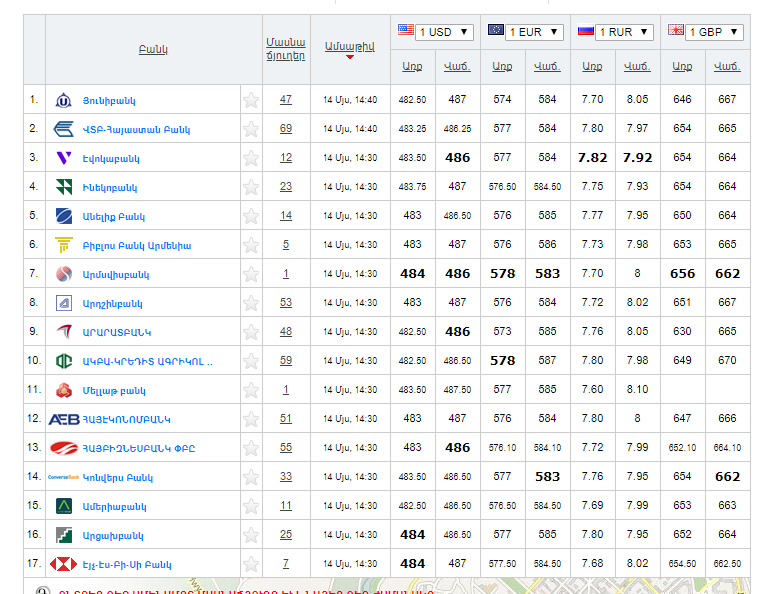The image size is (761, 594).
Task: Click the ACBA-Credit Agricole logo icon
Action: click(x=64, y=361)
